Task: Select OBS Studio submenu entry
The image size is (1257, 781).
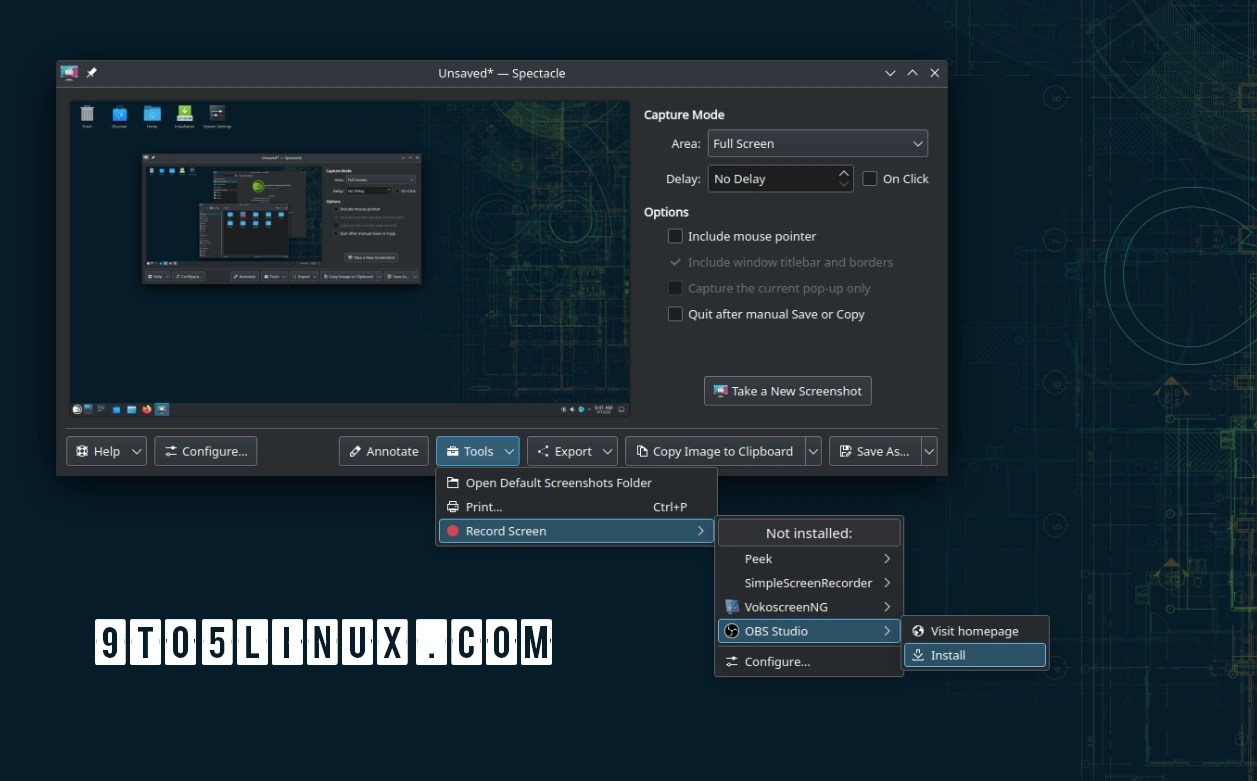Action: (x=809, y=631)
